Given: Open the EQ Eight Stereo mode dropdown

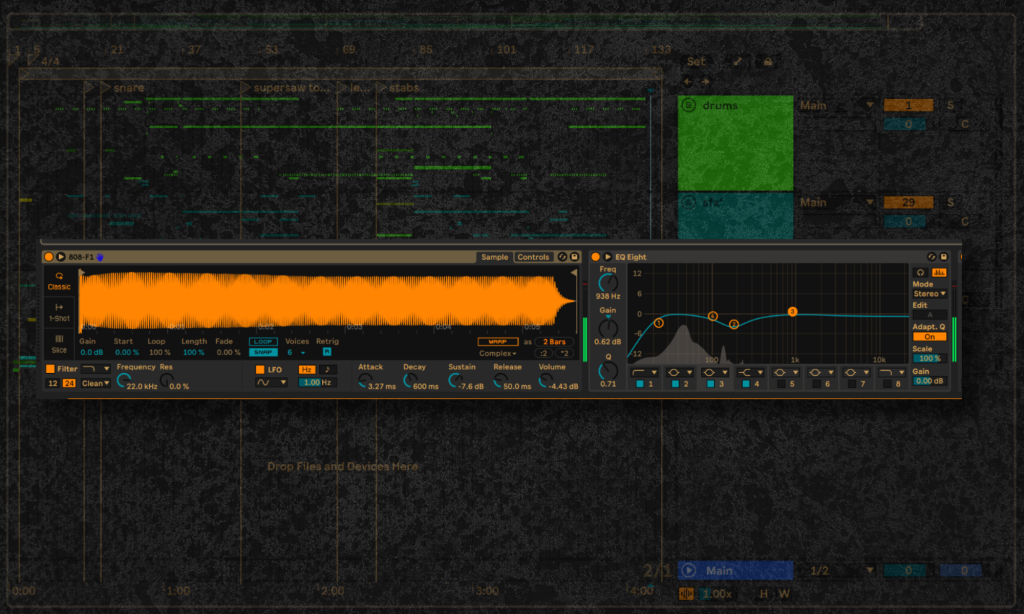Looking at the screenshot, I should point(929,294).
